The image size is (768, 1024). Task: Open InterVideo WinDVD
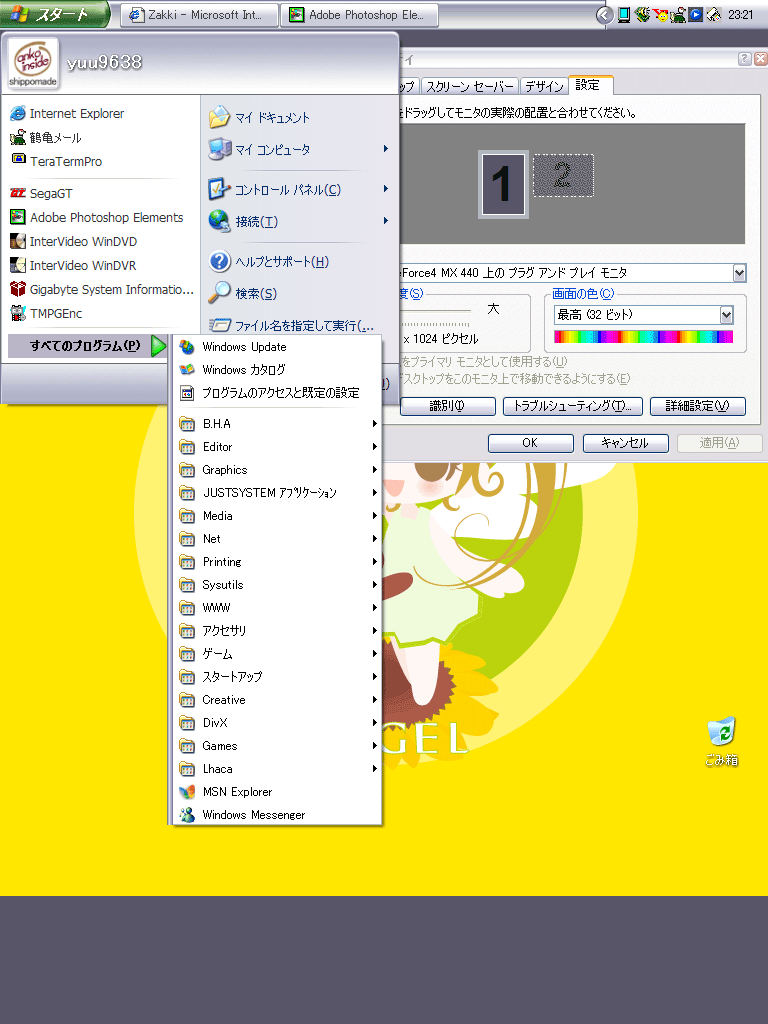coord(82,241)
